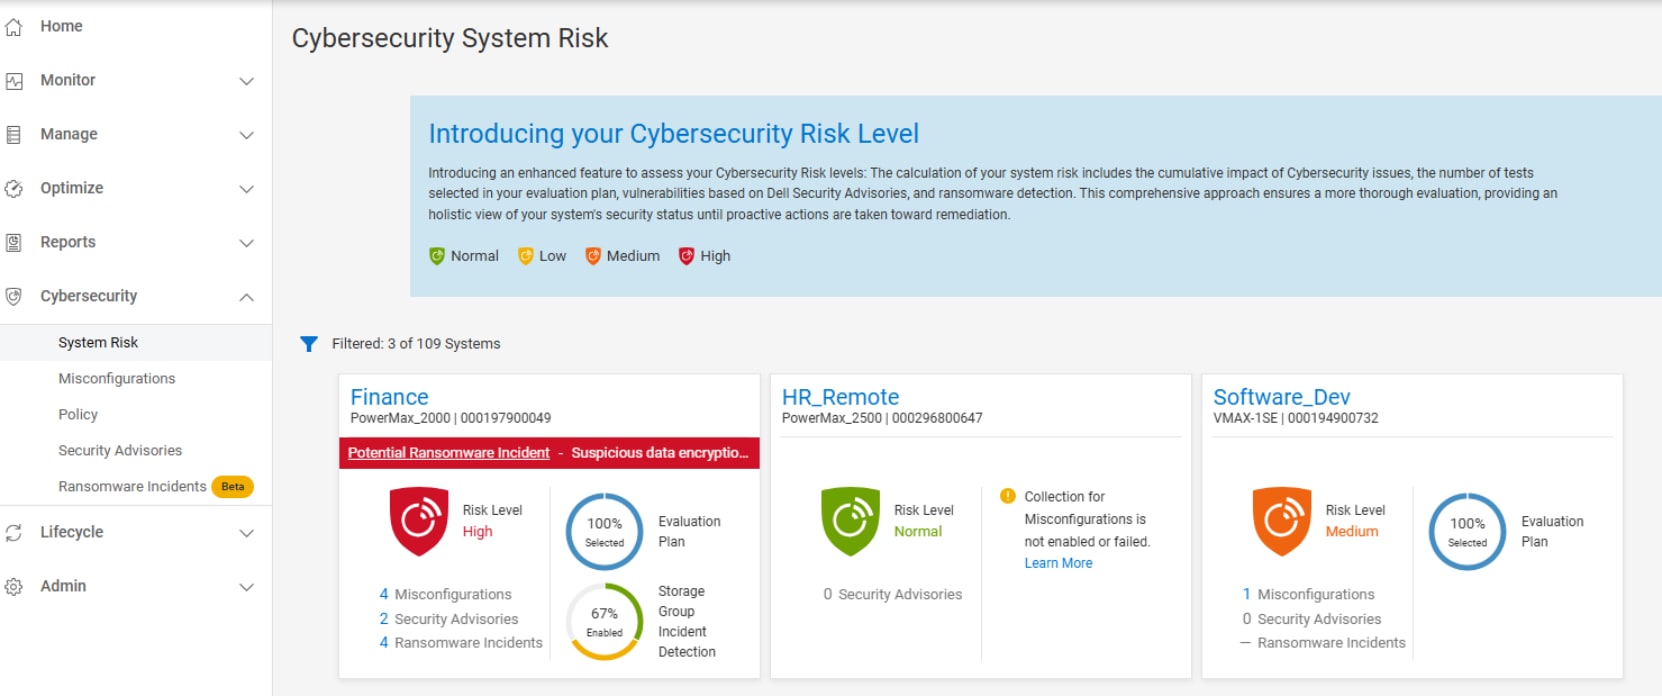Click Software_Dev 100% Selected evaluation plan ring
The image size is (1662, 696).
[x=1467, y=532]
